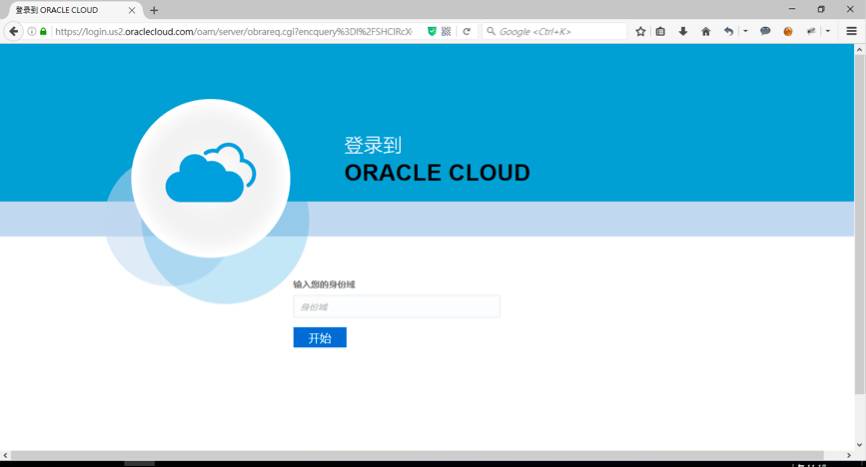
Task: Click the cloud logo image
Action: click(x=210, y=178)
